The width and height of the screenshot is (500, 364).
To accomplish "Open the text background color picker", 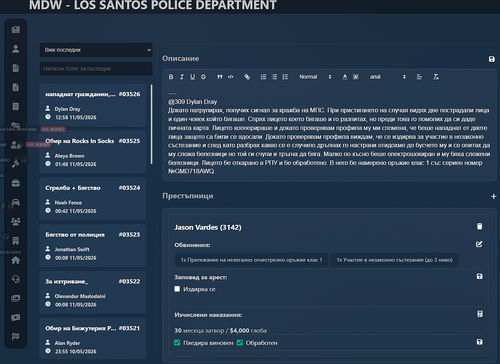I will tap(356, 77).
